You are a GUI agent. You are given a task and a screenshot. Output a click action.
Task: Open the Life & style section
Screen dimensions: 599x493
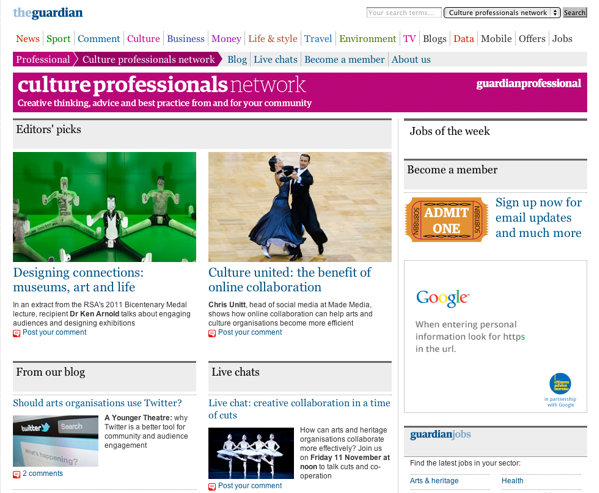(x=273, y=39)
